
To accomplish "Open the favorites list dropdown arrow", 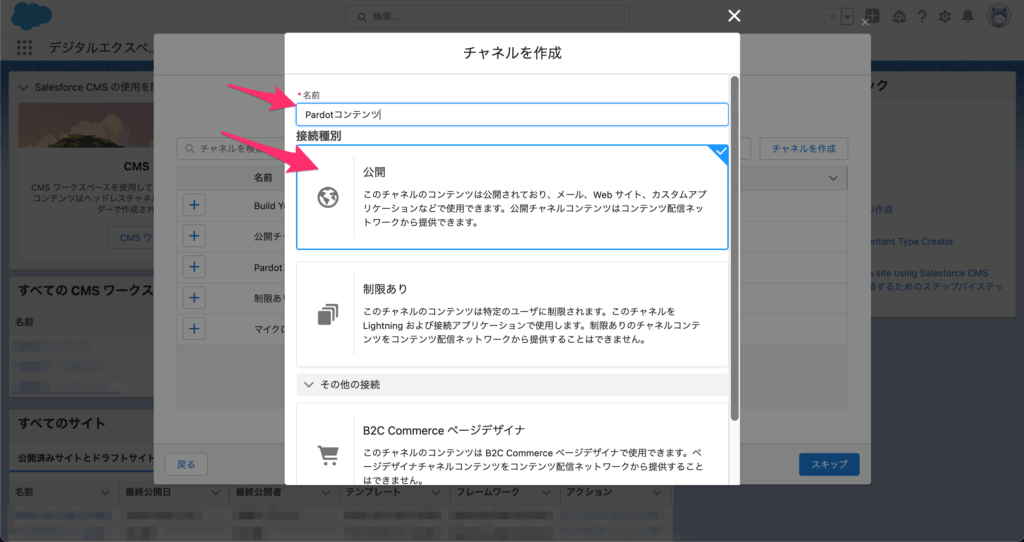I will (848, 16).
